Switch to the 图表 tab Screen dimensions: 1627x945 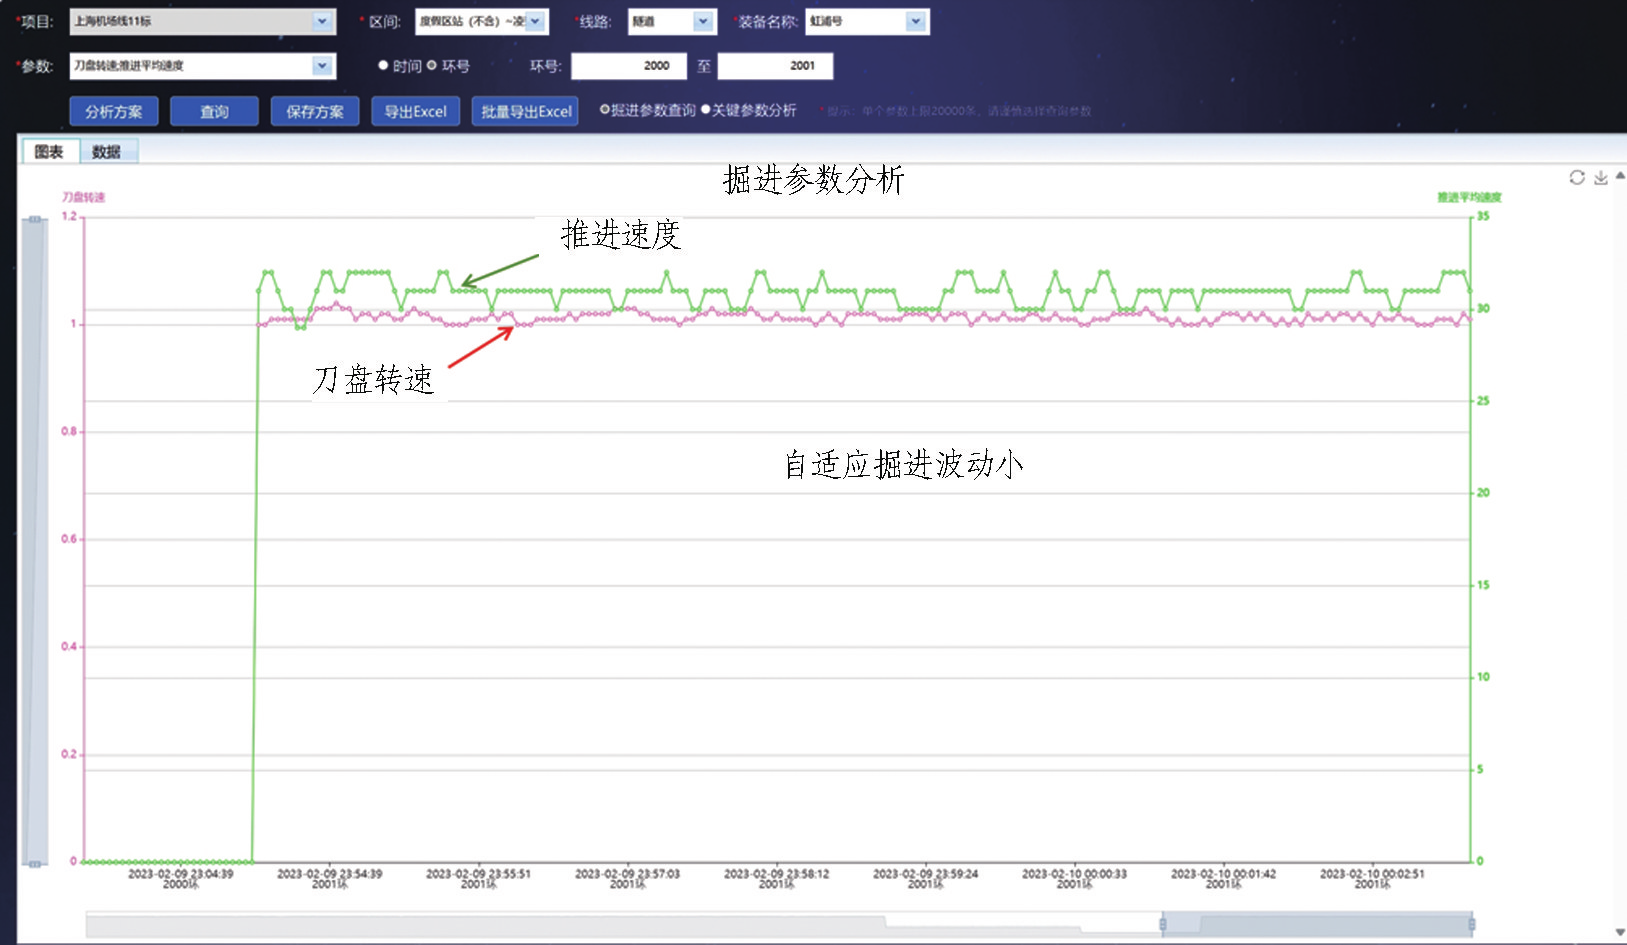[49, 152]
